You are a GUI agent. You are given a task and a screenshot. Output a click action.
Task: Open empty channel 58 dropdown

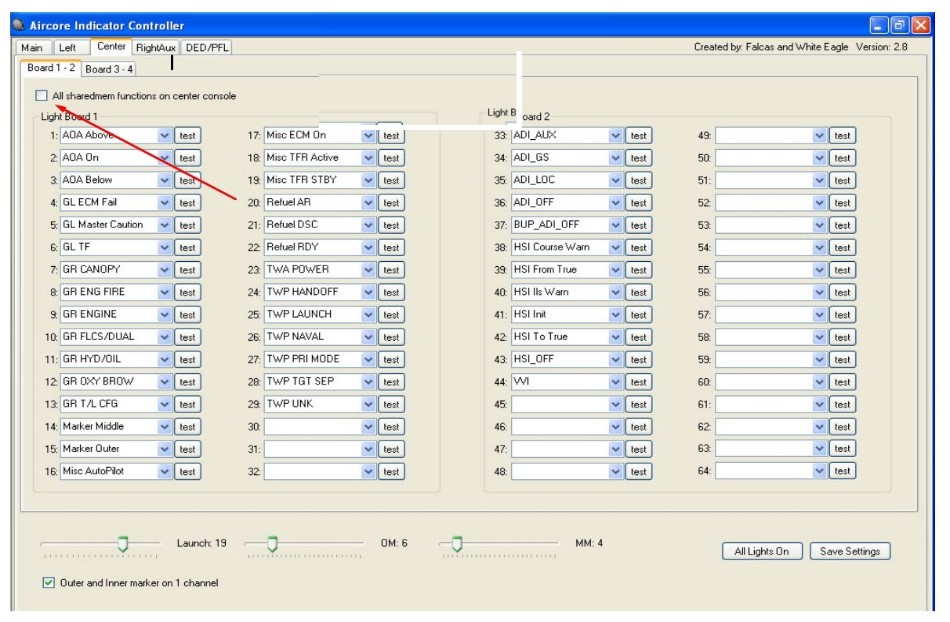pos(819,337)
